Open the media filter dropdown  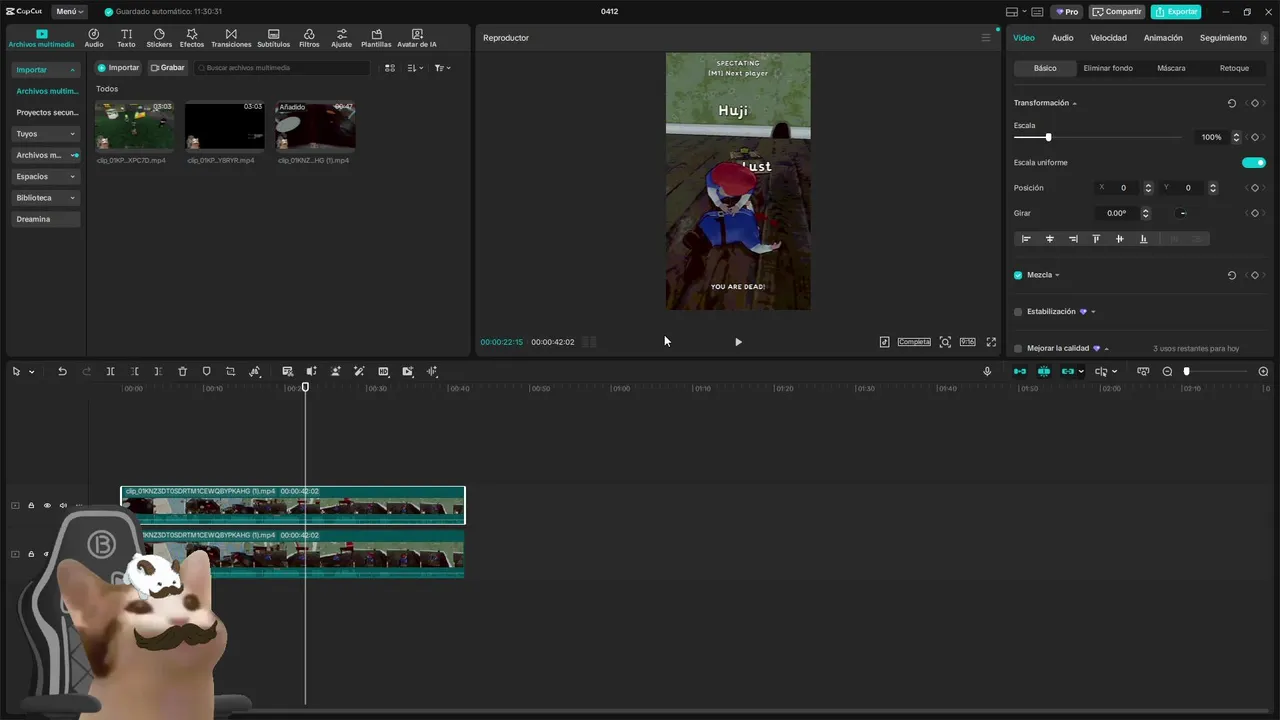click(x=442, y=68)
